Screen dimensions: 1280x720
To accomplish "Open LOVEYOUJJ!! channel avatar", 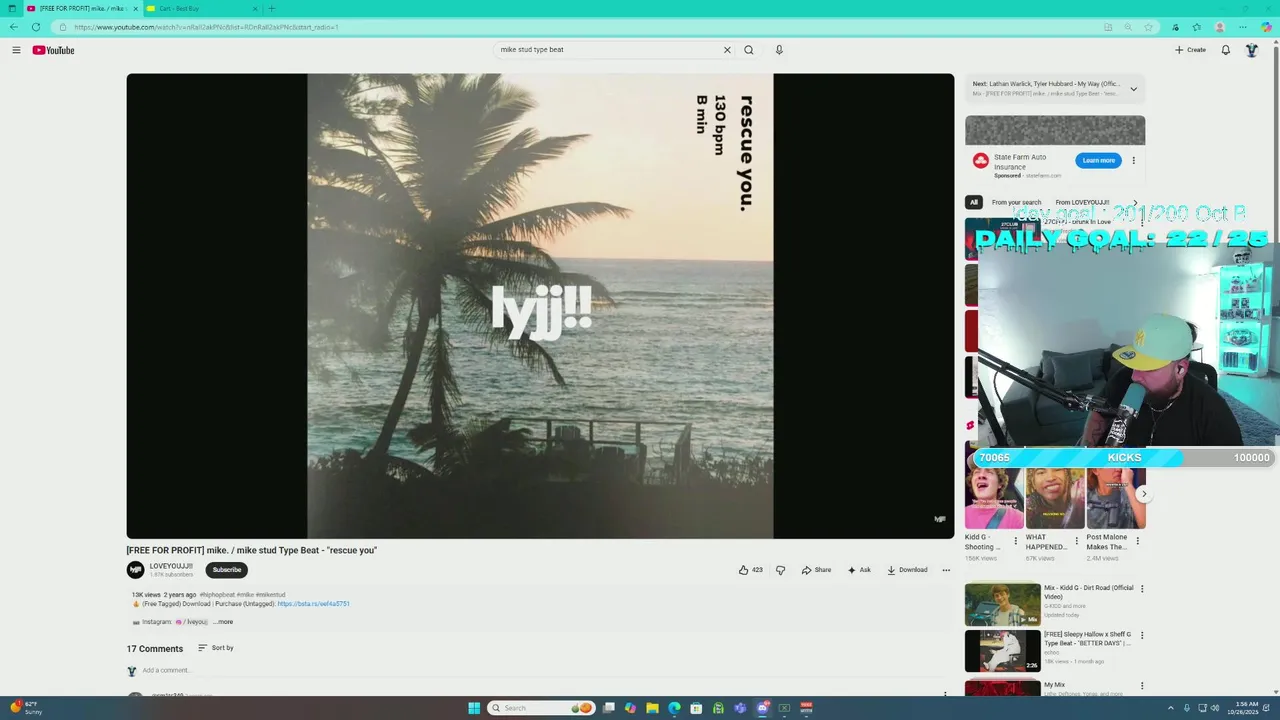I will 135,570.
